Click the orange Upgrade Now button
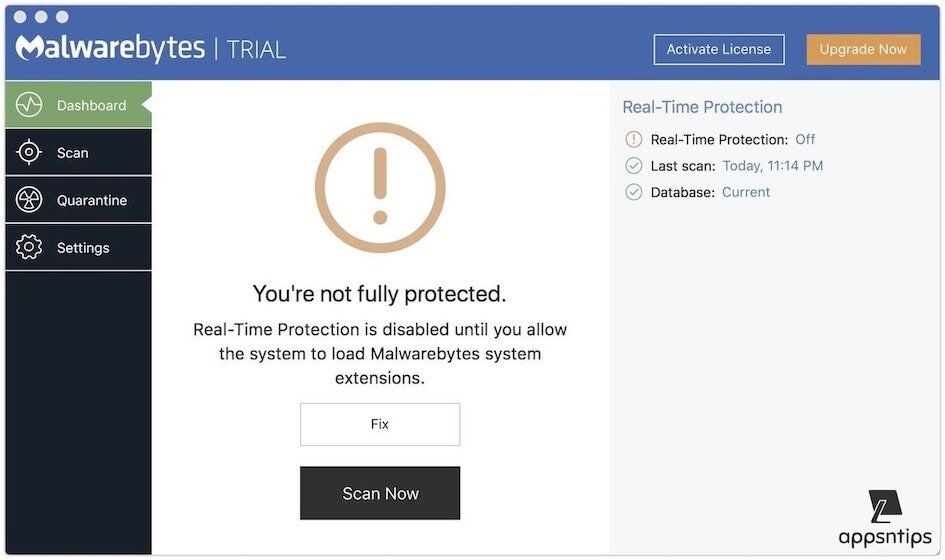This screenshot has height=560, width=945. point(863,49)
